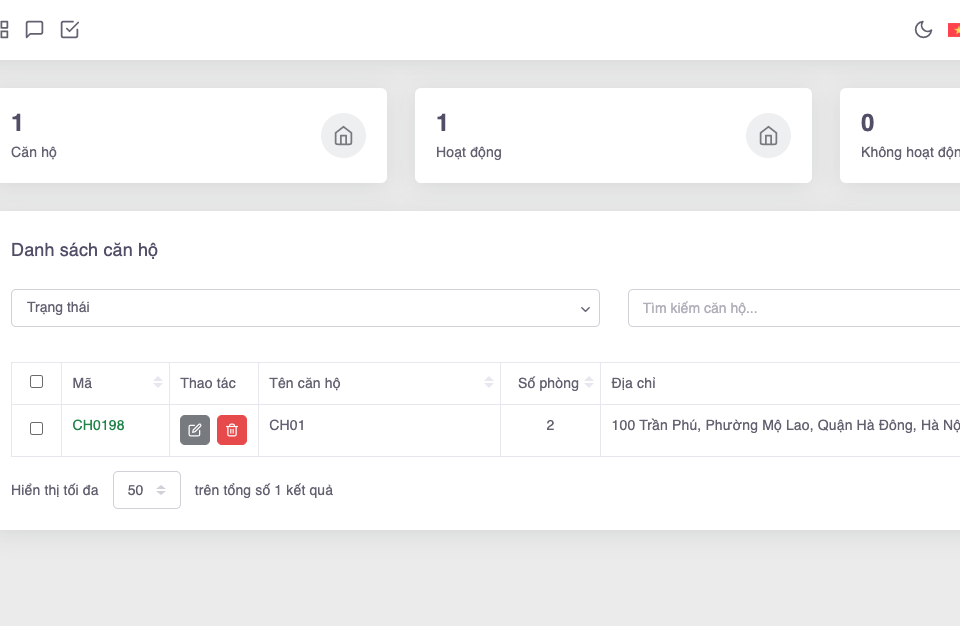Check the select-all checkbox in table header
Viewport: 960px width, 626px height.
click(37, 382)
